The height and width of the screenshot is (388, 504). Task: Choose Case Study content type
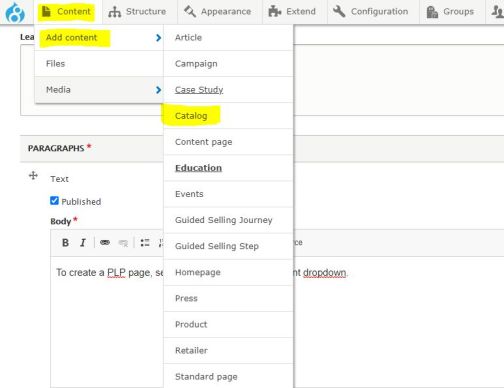coord(228,90)
